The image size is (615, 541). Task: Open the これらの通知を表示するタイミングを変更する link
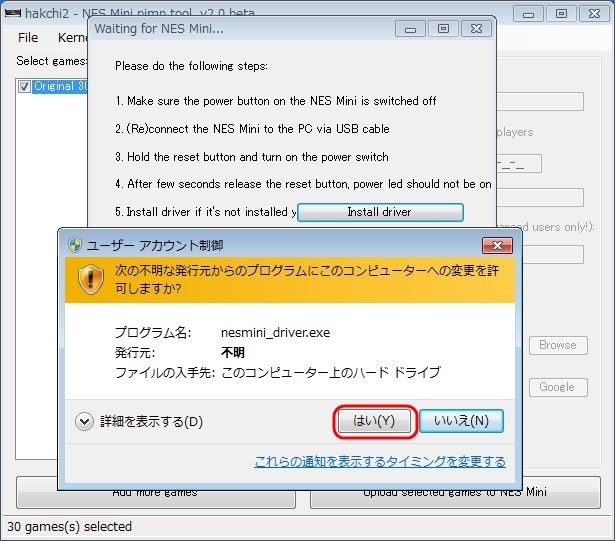pos(380,462)
